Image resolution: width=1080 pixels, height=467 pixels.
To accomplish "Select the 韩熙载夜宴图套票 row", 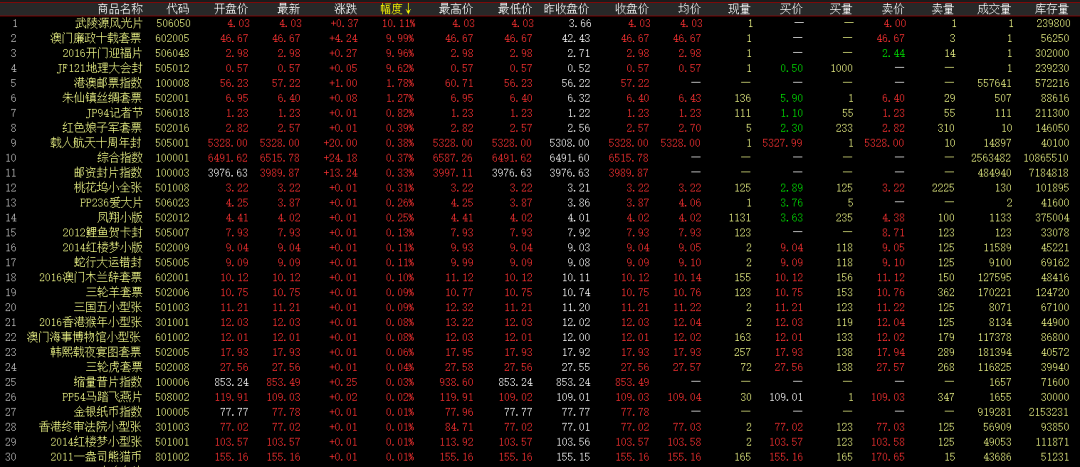I will [540, 351].
